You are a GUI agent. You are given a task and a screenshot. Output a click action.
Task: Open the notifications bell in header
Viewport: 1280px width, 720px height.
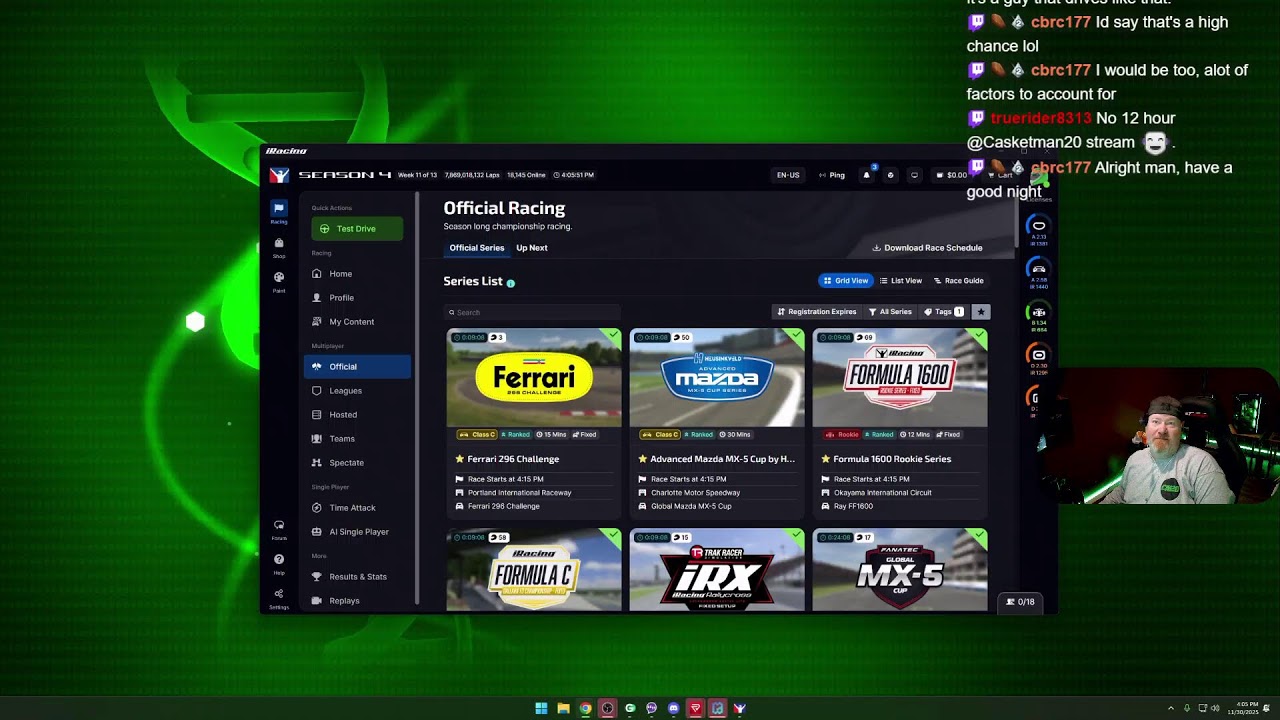point(866,175)
